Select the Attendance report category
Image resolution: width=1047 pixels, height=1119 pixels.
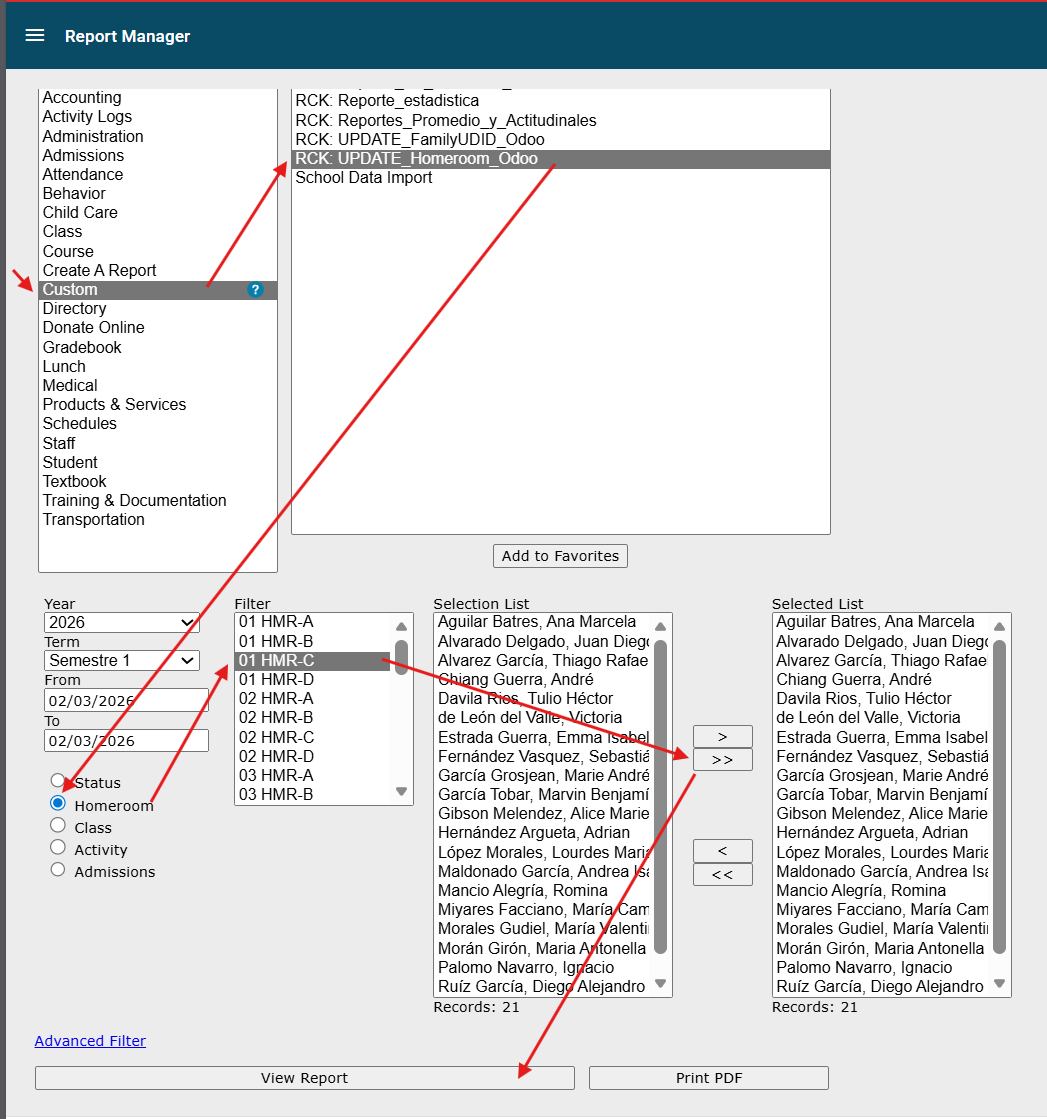83,175
